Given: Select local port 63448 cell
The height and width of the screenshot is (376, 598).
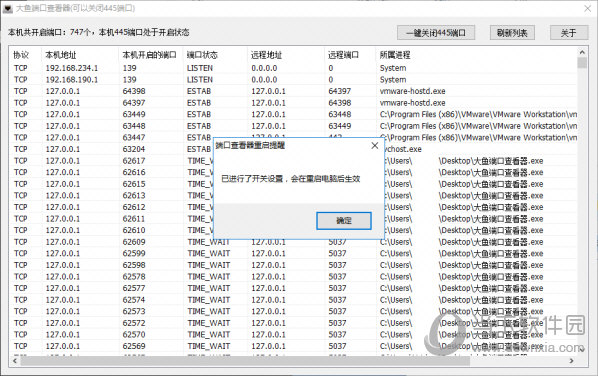Looking at the screenshot, I should click(x=134, y=126).
